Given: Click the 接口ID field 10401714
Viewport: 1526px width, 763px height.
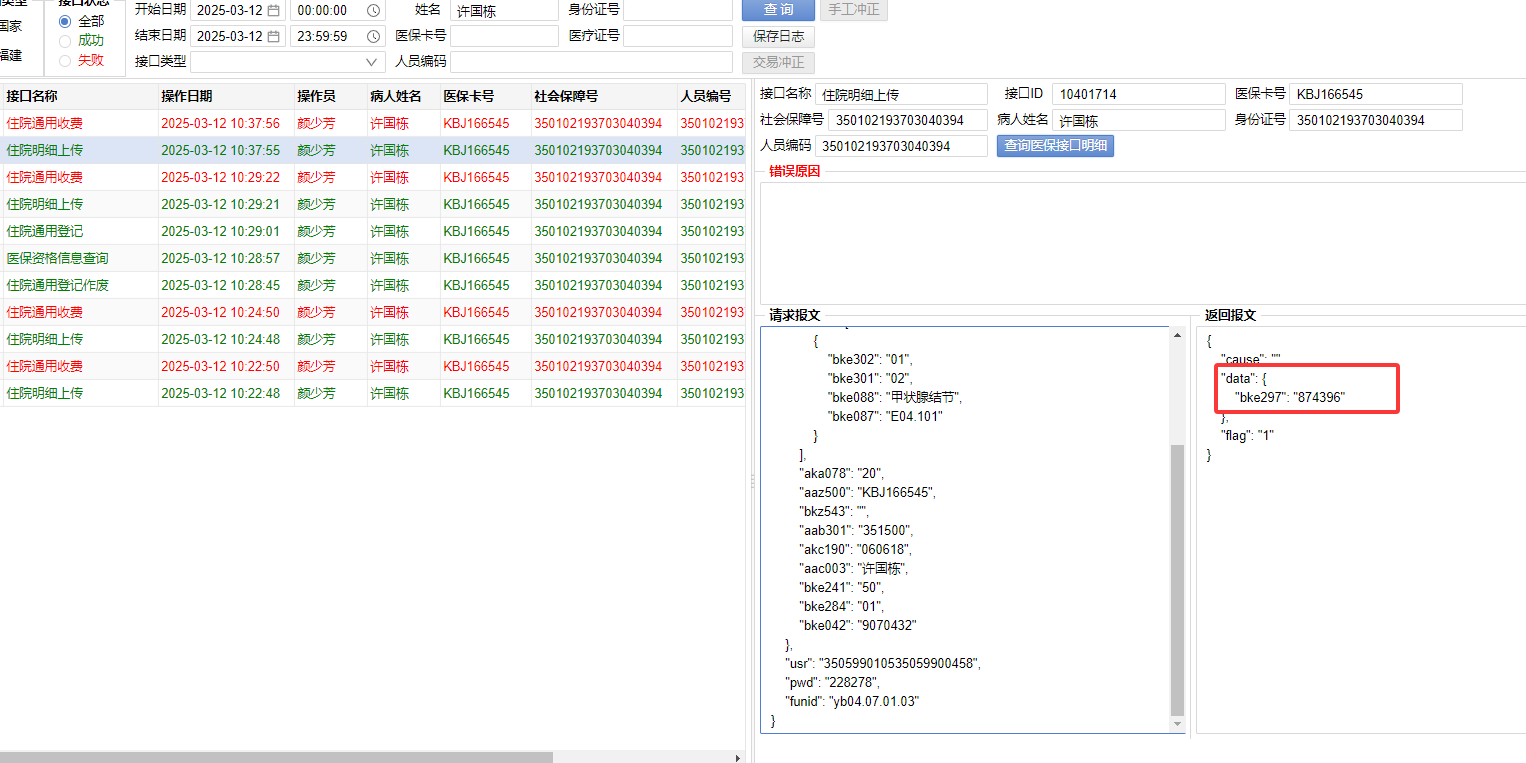Looking at the screenshot, I should 1138,94.
